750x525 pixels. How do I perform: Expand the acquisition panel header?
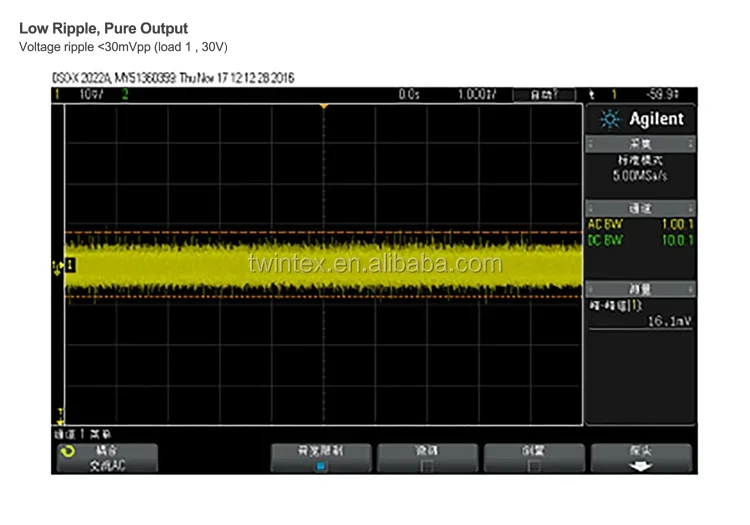click(x=640, y=144)
